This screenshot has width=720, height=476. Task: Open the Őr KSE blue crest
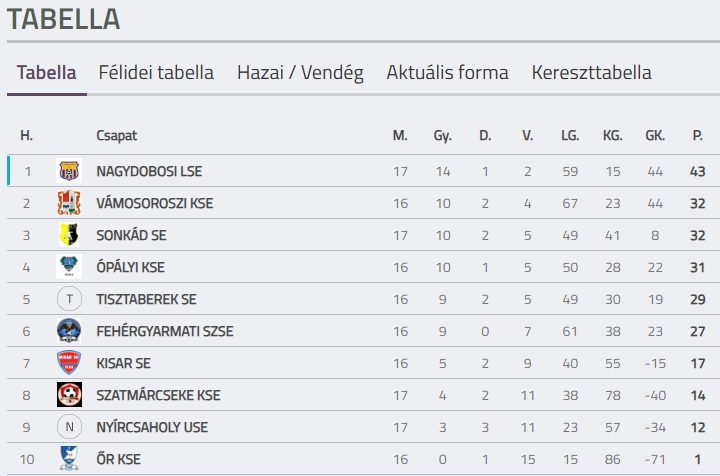[69, 459]
